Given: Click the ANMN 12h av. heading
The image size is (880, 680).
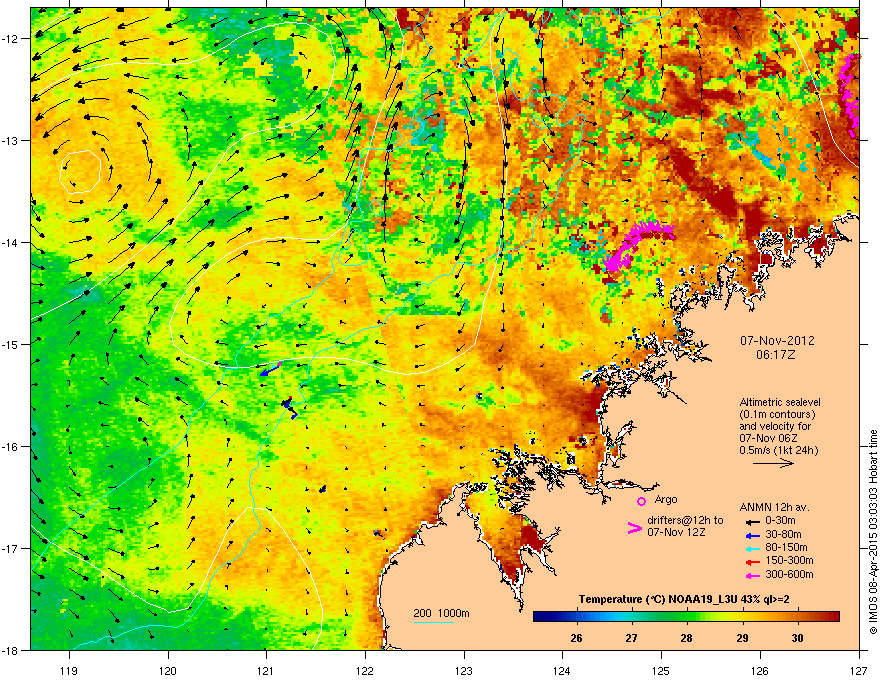Looking at the screenshot, I should click(774, 507).
